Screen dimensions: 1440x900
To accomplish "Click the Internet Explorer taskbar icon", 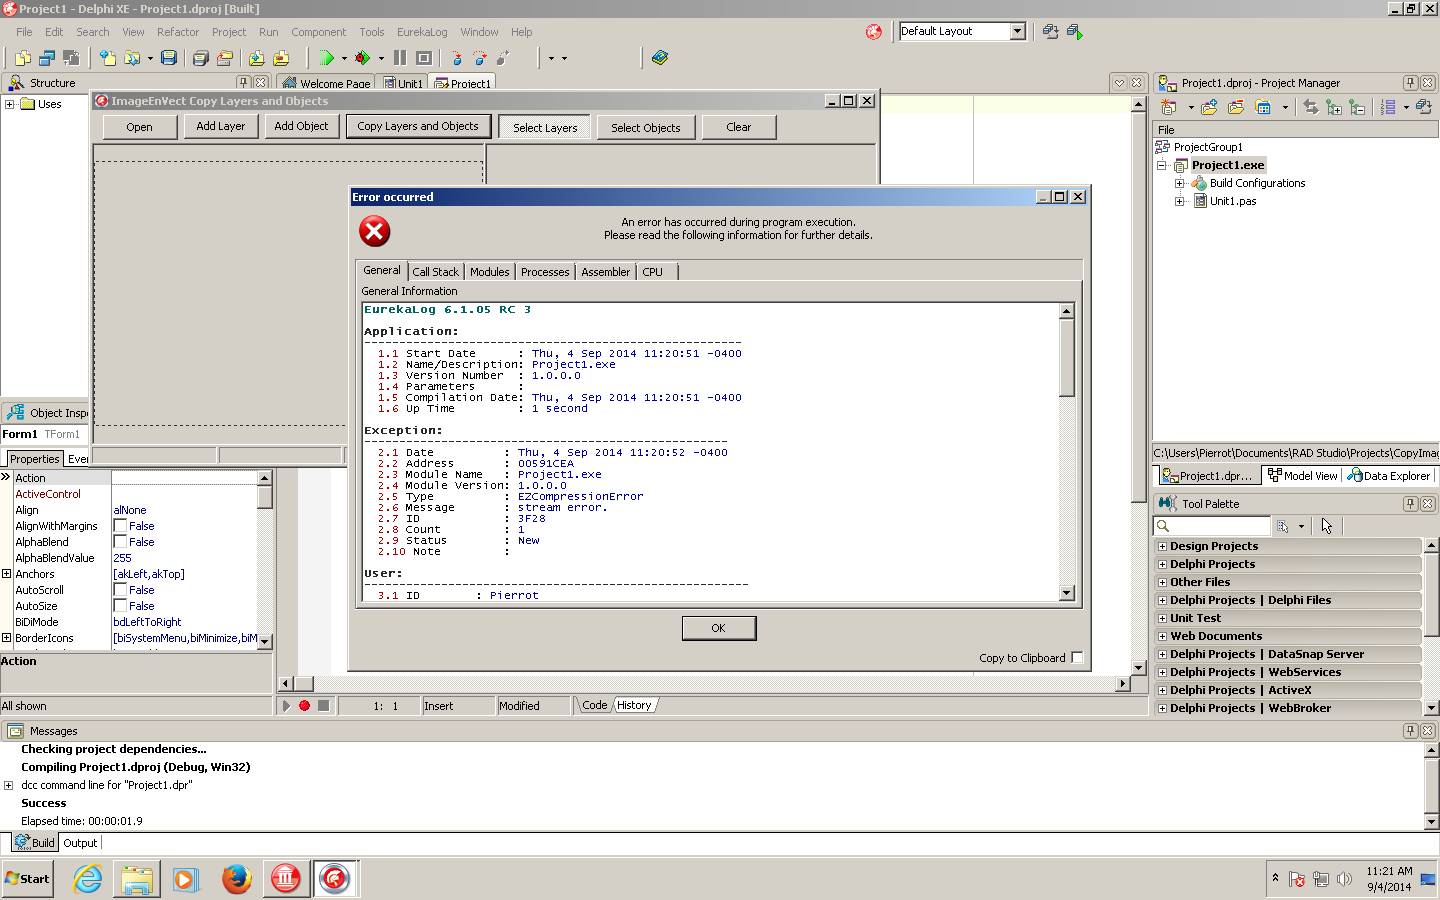I will (88, 879).
